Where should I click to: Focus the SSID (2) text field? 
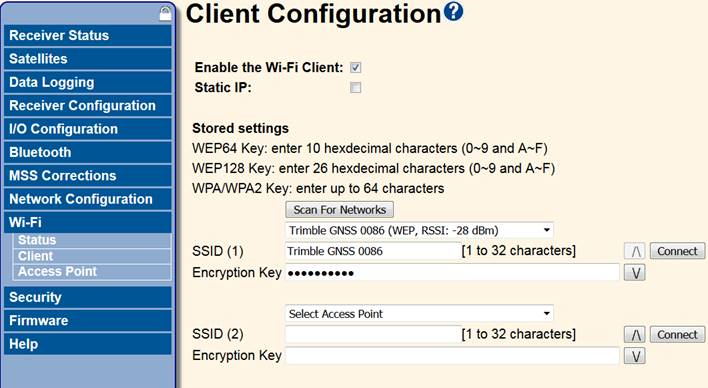(373, 334)
